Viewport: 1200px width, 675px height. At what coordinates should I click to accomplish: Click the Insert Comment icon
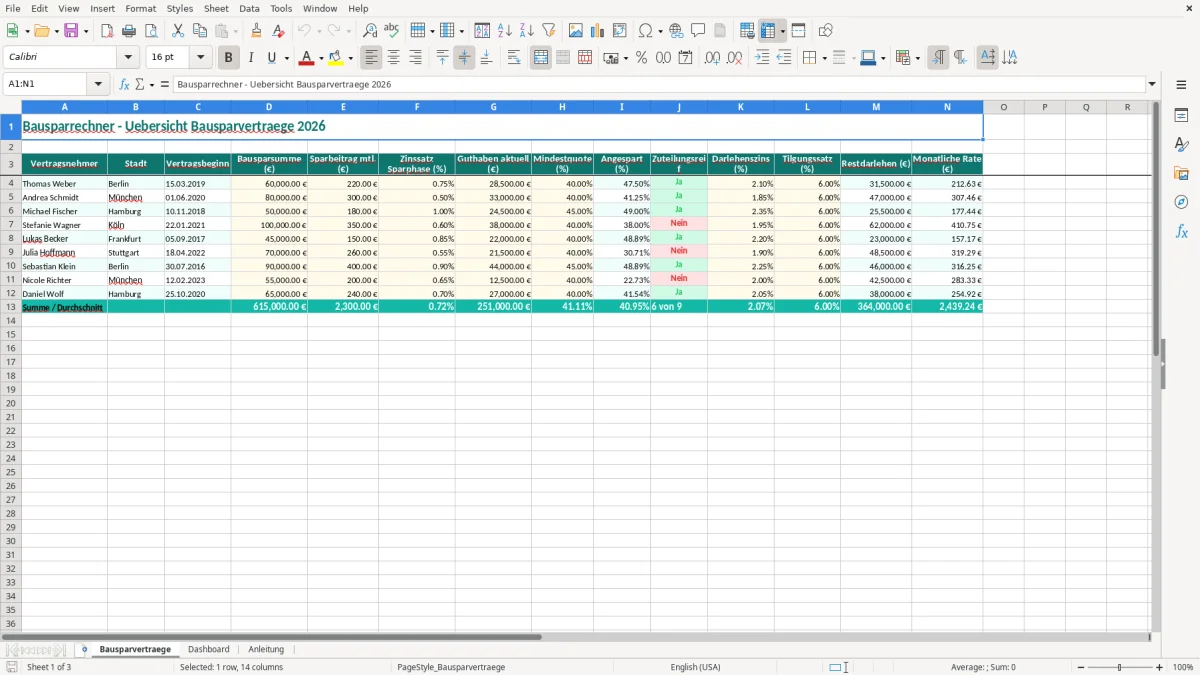698,31
